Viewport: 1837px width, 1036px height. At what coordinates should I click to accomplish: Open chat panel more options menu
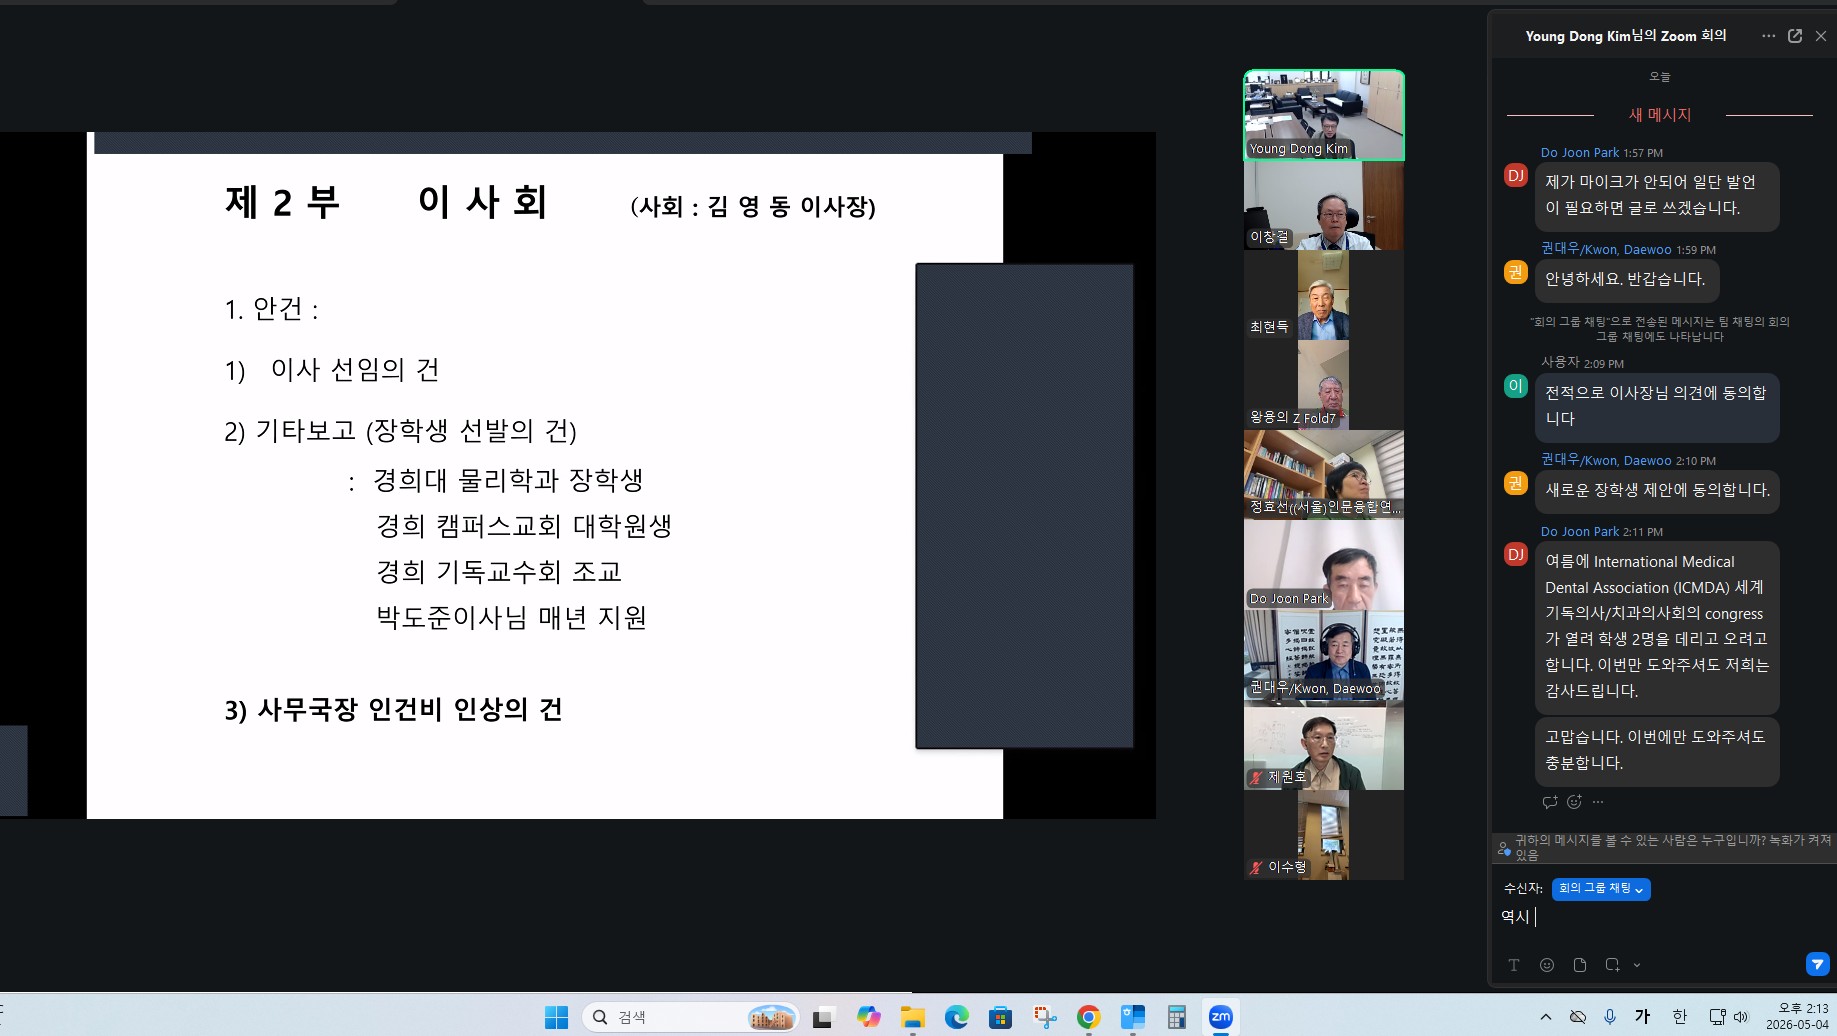1768,36
